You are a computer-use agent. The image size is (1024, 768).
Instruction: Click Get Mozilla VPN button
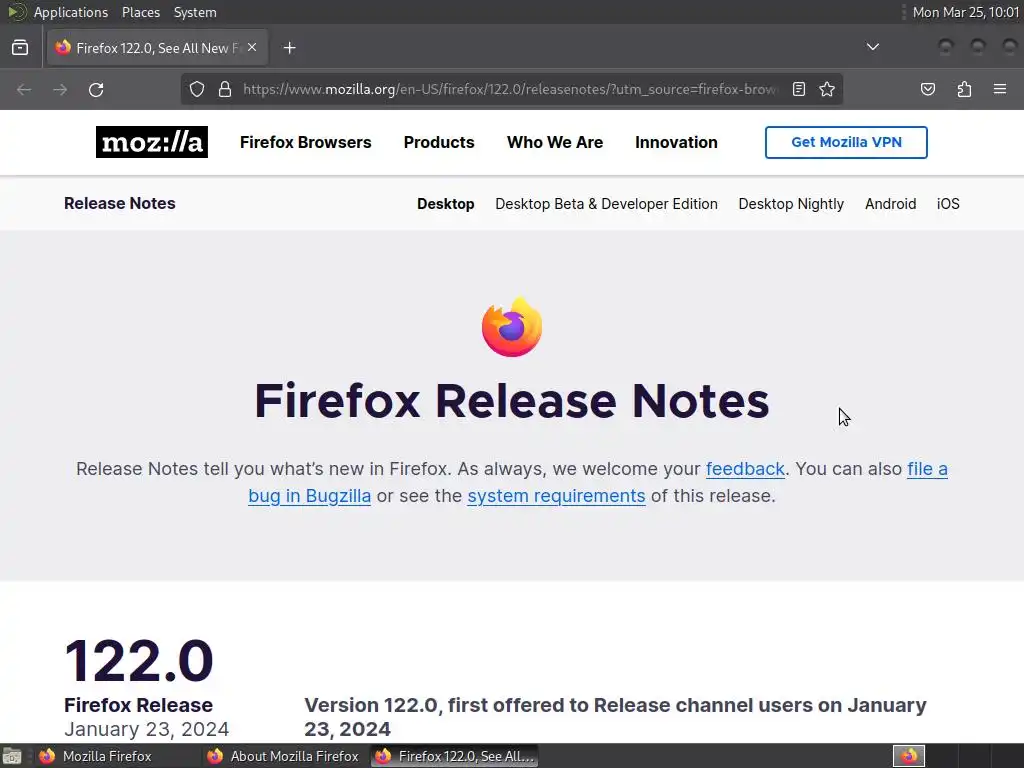click(846, 142)
